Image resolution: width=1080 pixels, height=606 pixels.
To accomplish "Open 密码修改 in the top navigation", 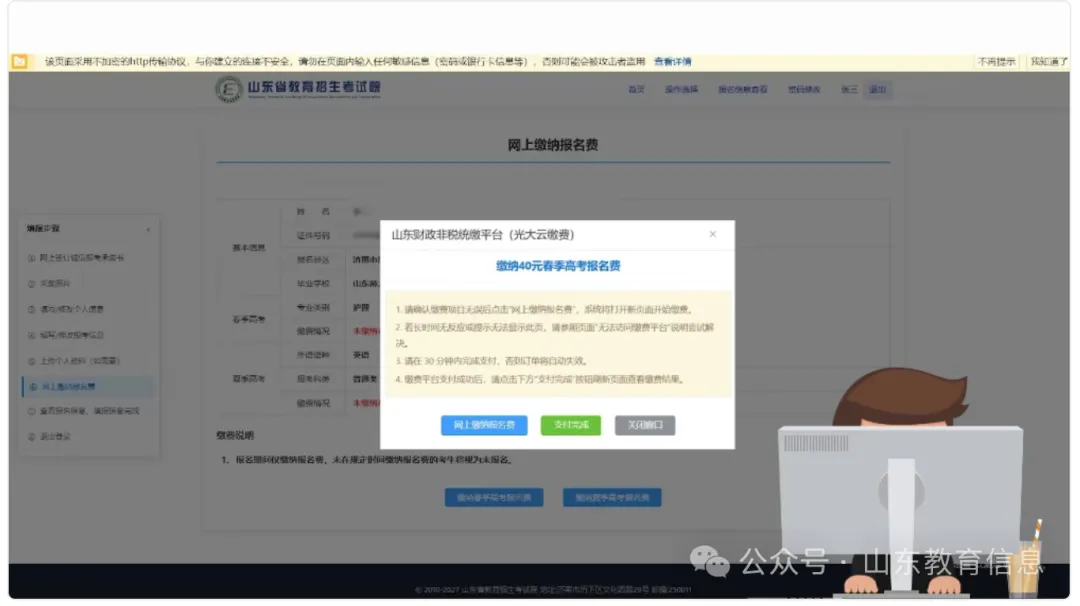I will point(804,90).
